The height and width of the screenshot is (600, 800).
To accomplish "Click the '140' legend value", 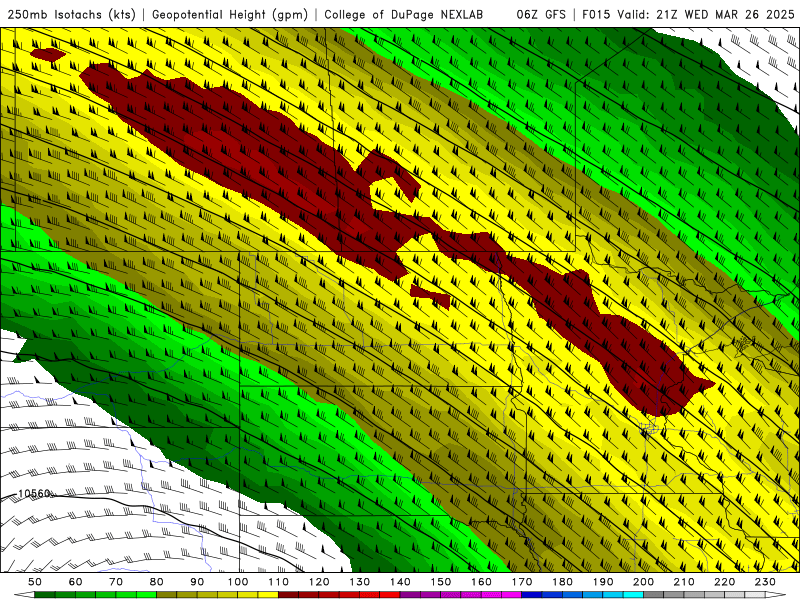I will (x=400, y=582).
